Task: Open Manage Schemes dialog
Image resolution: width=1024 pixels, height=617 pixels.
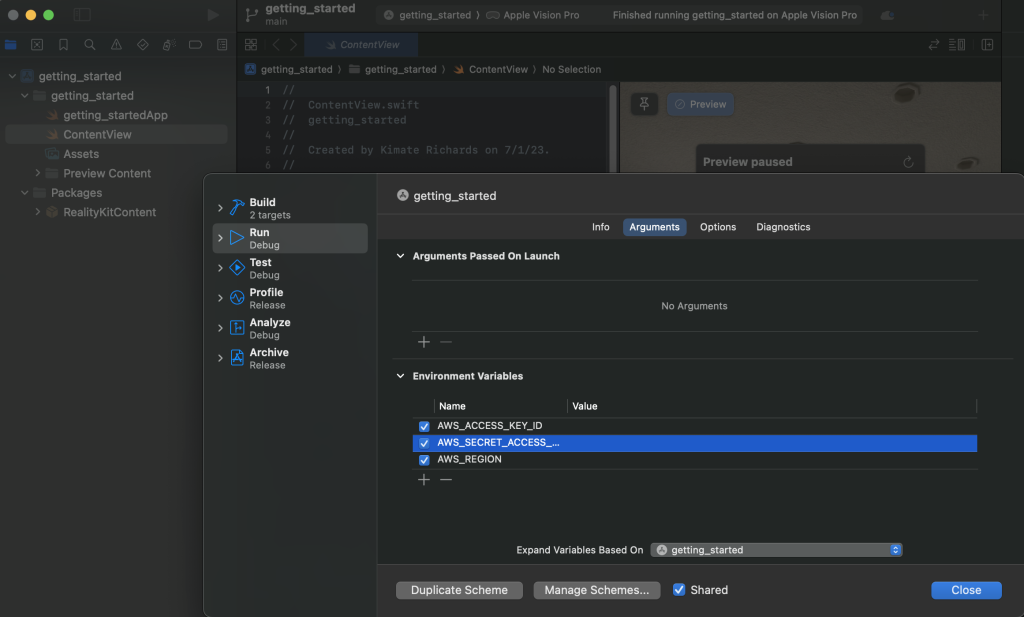Action: point(596,590)
